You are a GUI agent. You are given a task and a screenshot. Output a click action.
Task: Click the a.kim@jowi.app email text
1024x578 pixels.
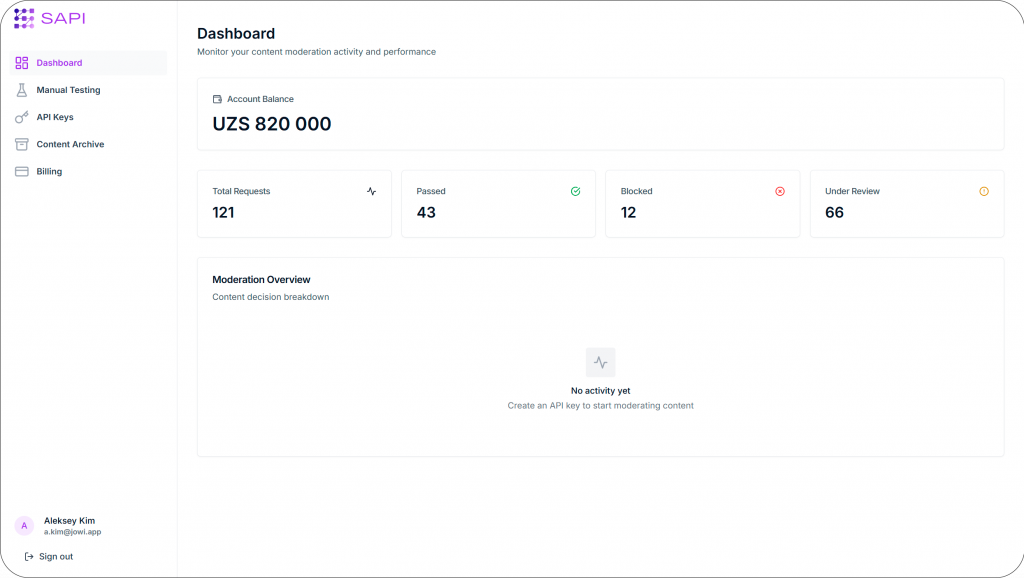[x=72, y=532]
